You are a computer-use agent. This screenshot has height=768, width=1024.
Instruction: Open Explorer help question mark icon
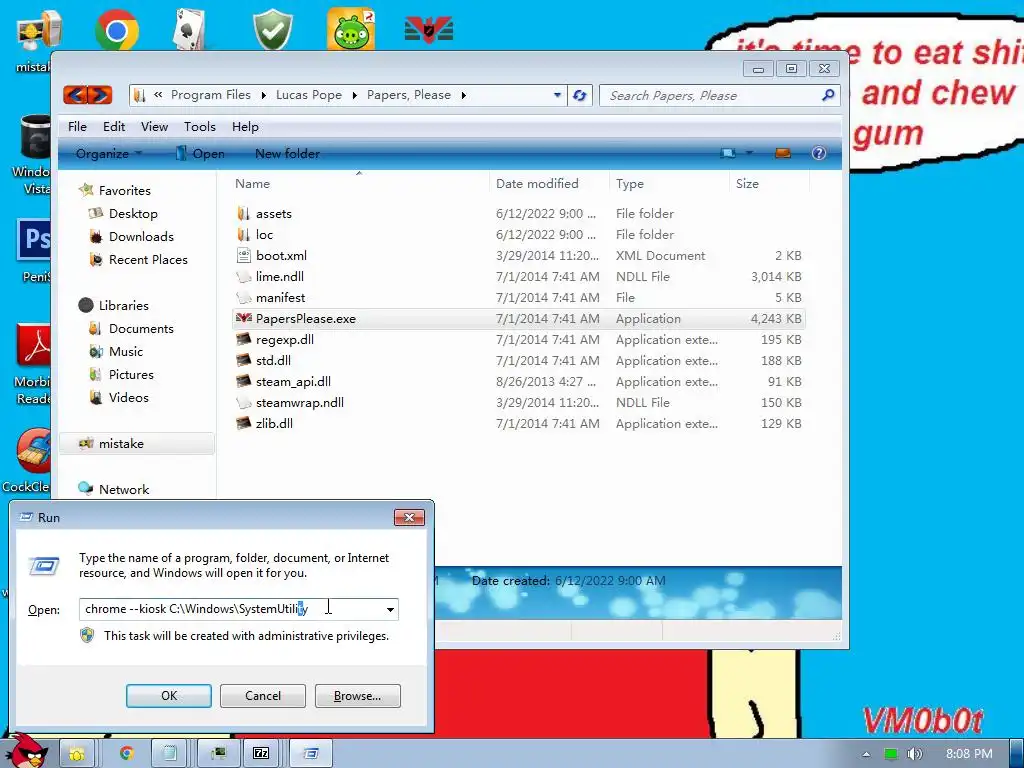[x=818, y=153]
